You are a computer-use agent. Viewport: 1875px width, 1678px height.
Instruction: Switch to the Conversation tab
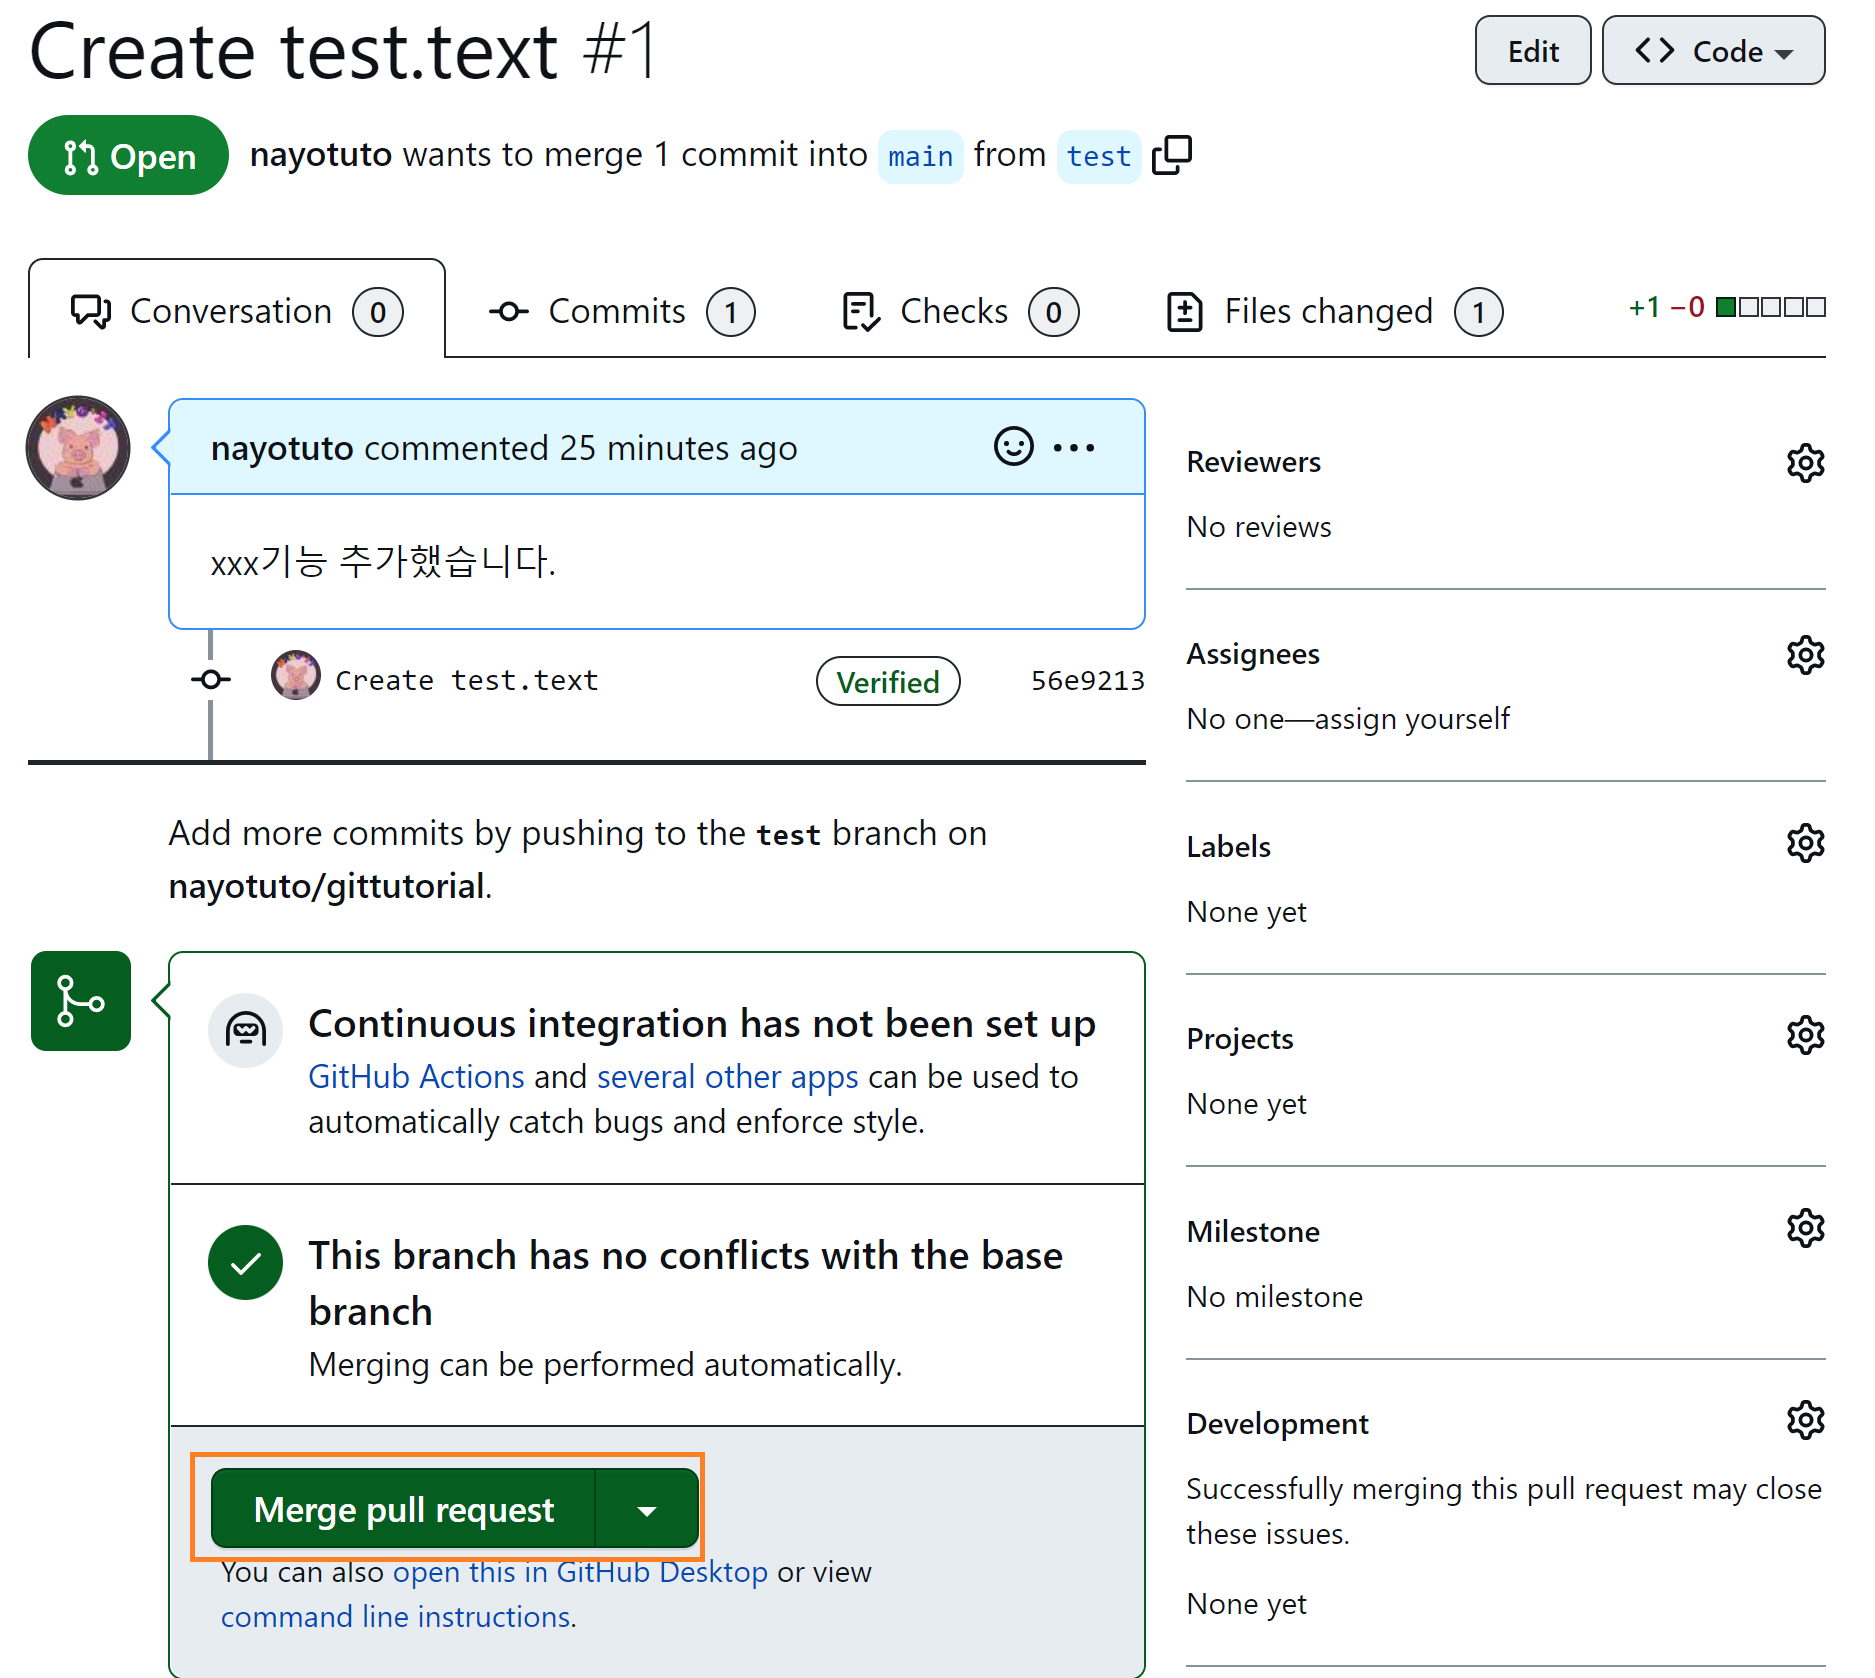click(x=237, y=311)
